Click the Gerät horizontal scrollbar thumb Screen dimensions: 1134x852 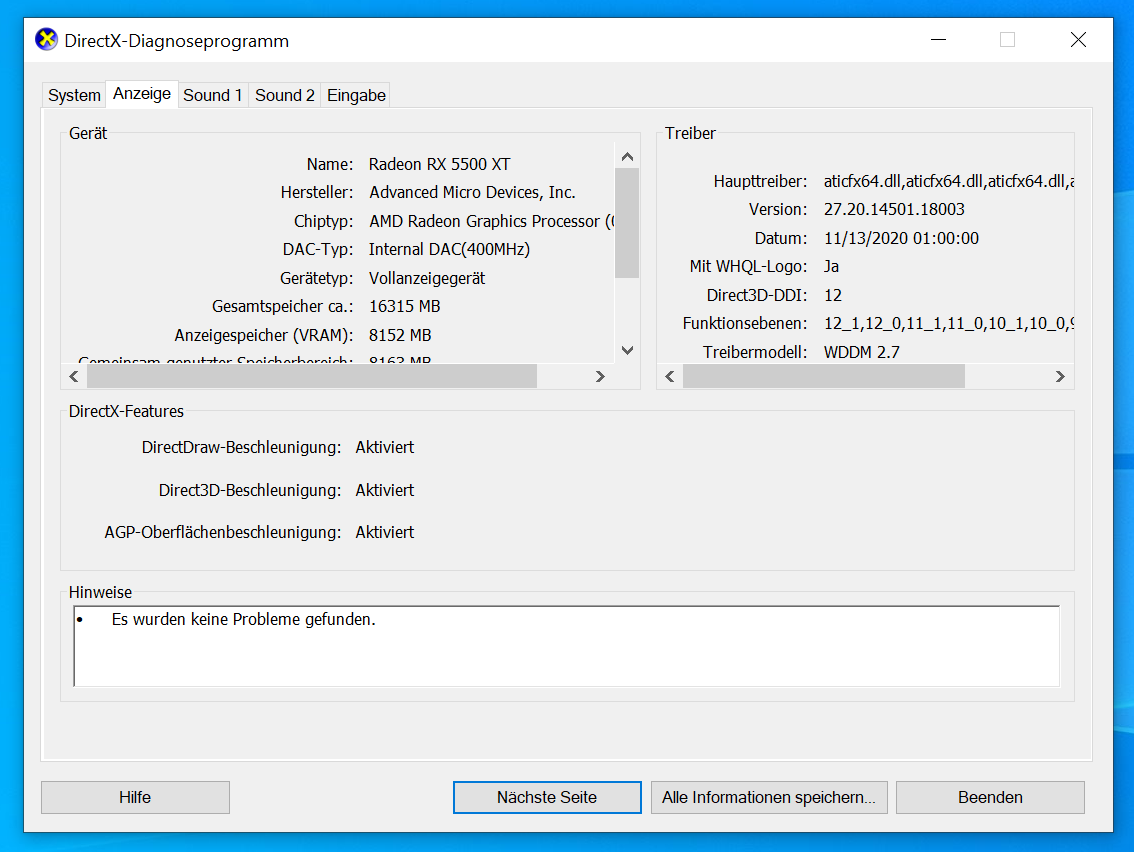pyautogui.click(x=312, y=376)
